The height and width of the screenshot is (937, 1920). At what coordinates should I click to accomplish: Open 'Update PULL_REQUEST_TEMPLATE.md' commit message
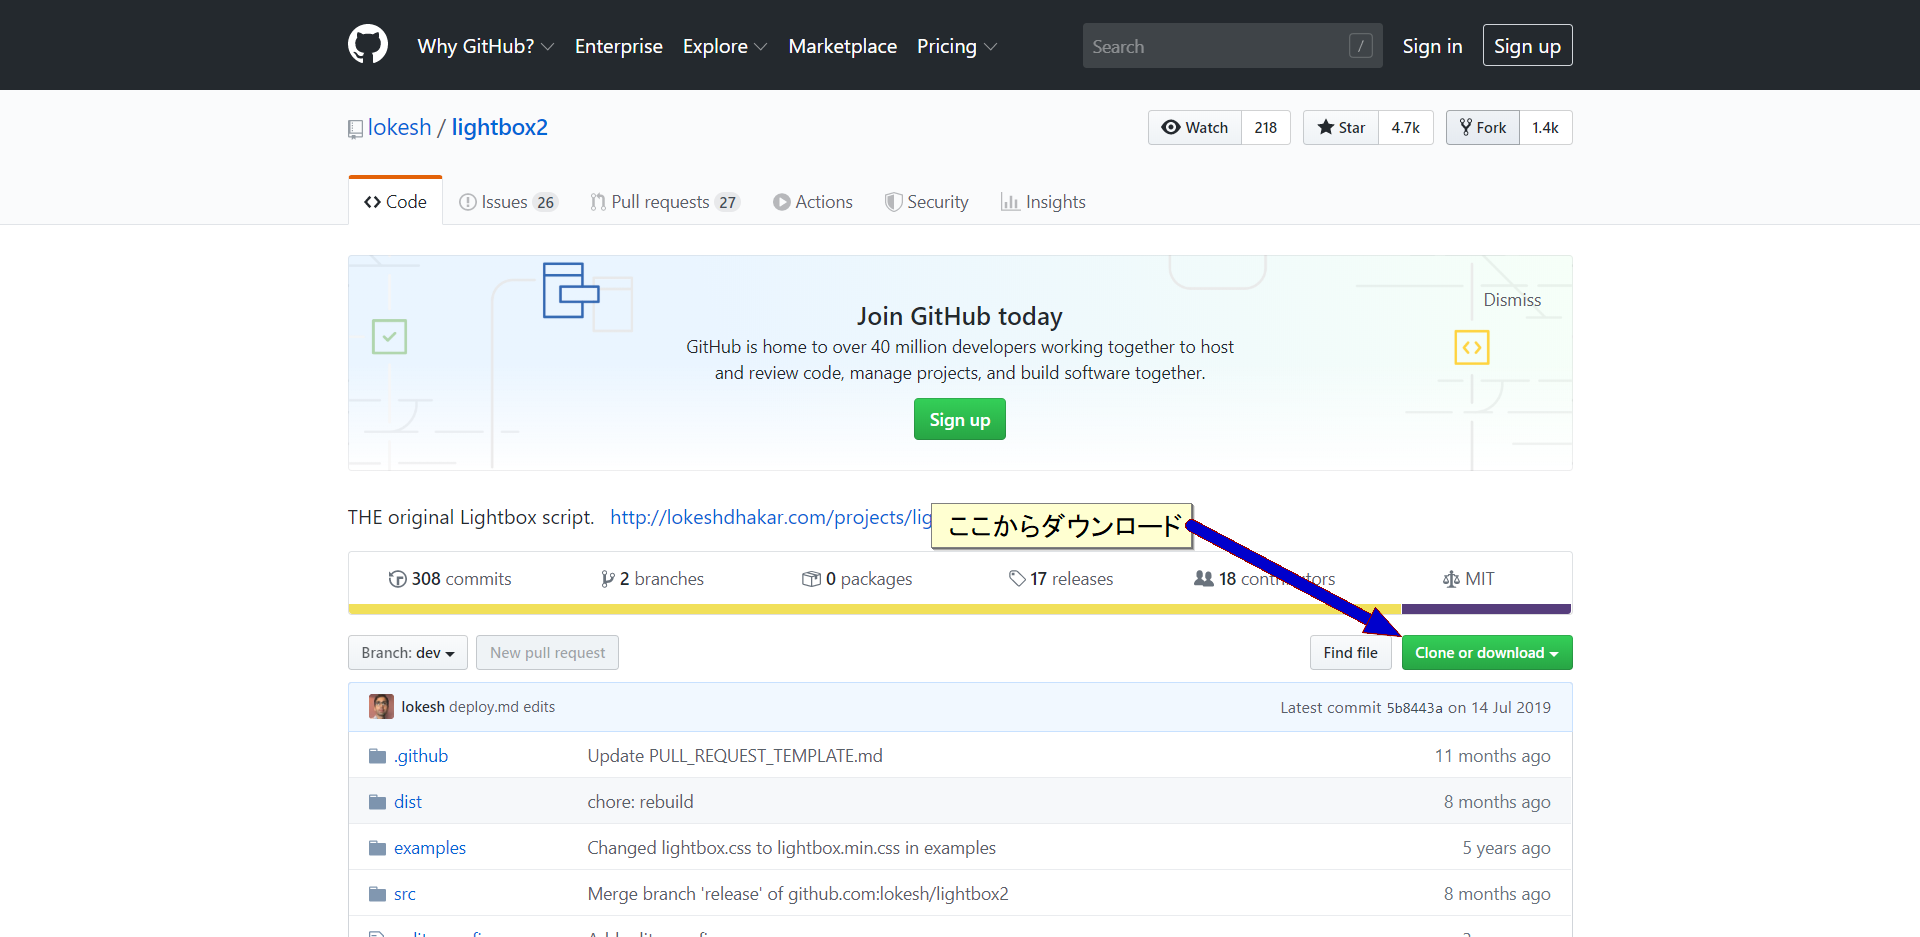pyautogui.click(x=735, y=756)
